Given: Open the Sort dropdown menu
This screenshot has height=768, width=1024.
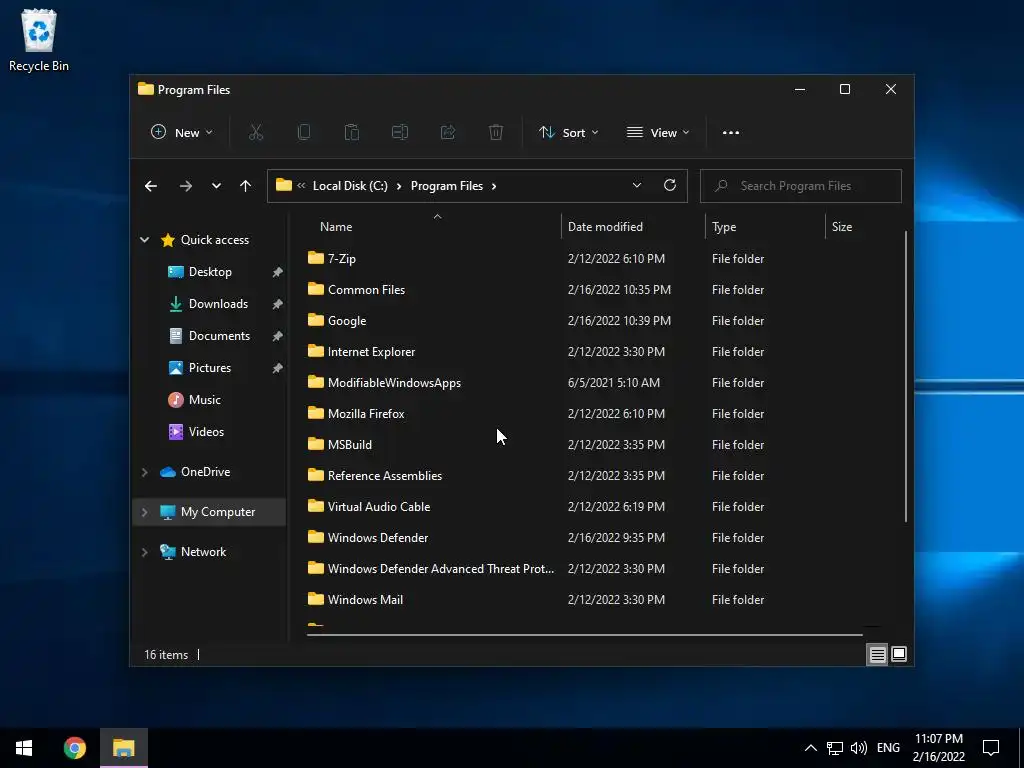Looking at the screenshot, I should pyautogui.click(x=568, y=133).
